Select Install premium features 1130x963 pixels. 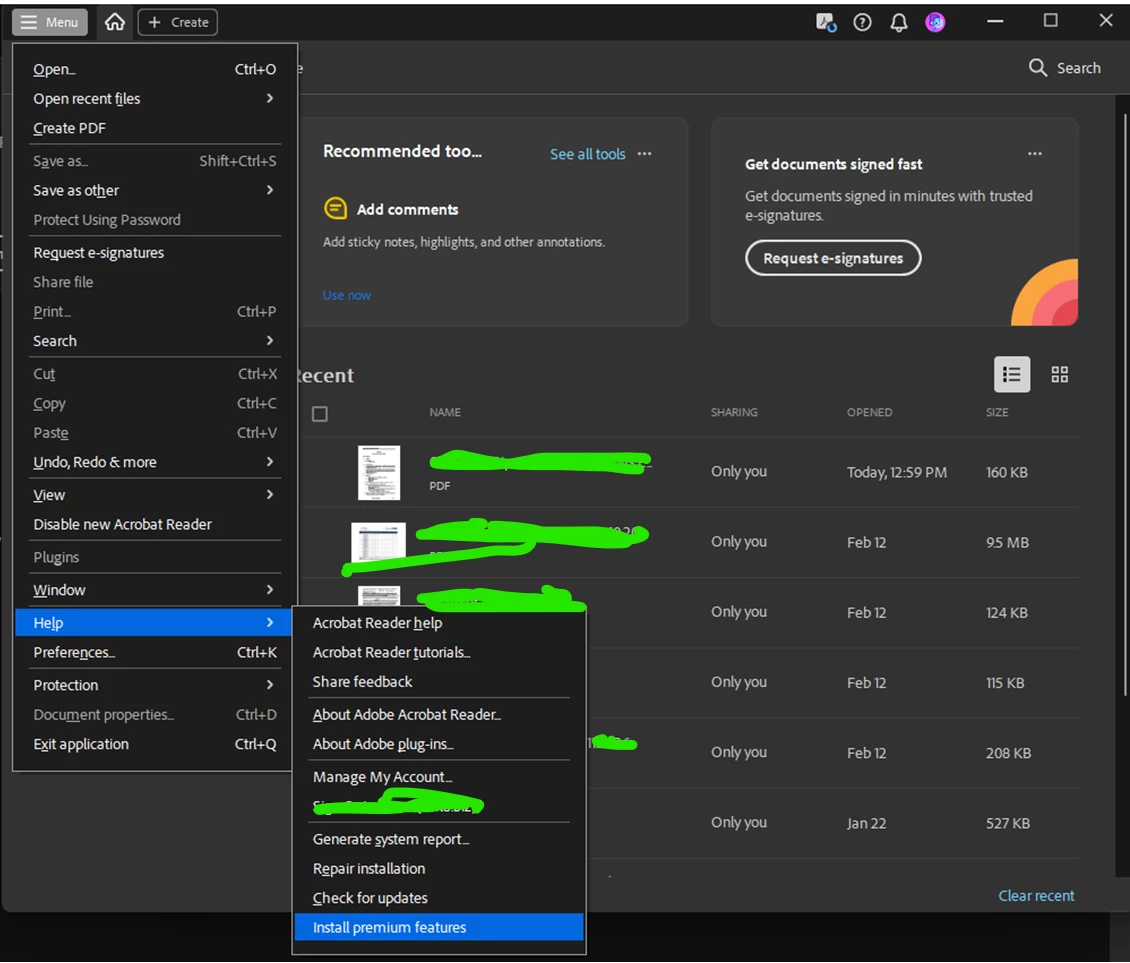coord(439,928)
